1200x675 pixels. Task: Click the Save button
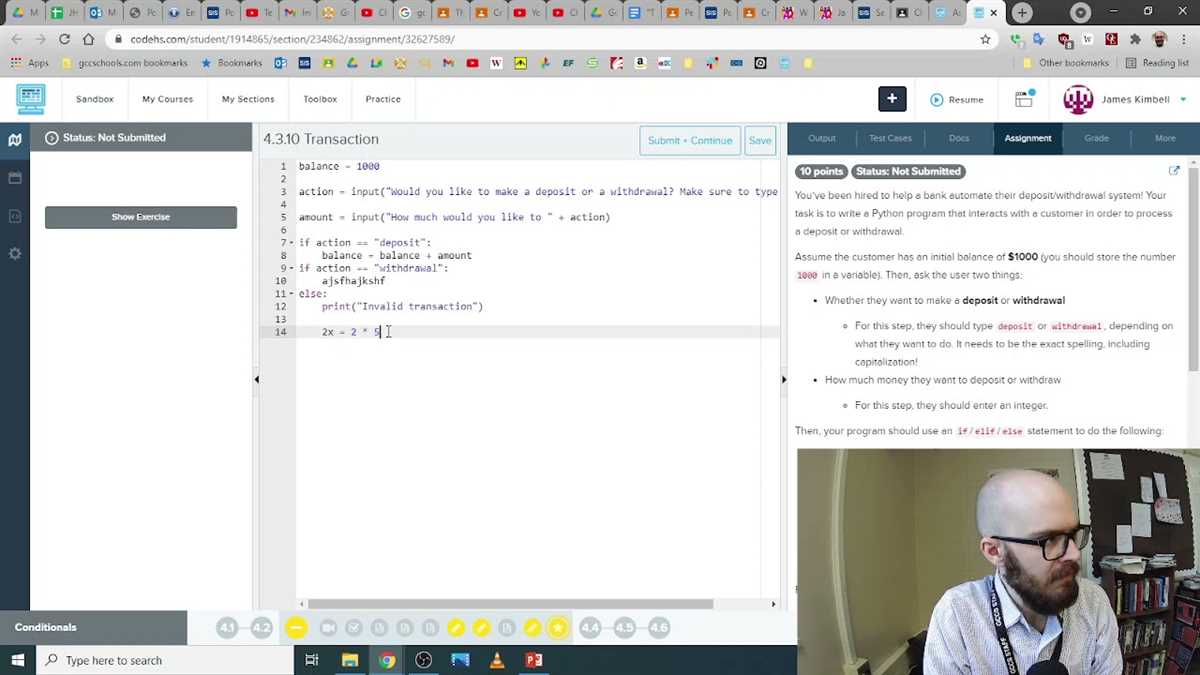point(760,141)
